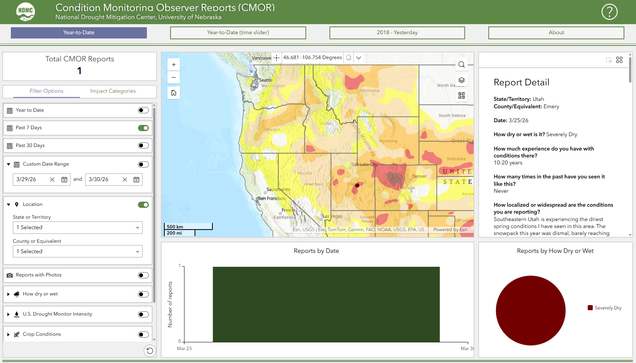Toggle the Crop Conditions filter
The width and height of the screenshot is (636, 363).
(x=143, y=334)
